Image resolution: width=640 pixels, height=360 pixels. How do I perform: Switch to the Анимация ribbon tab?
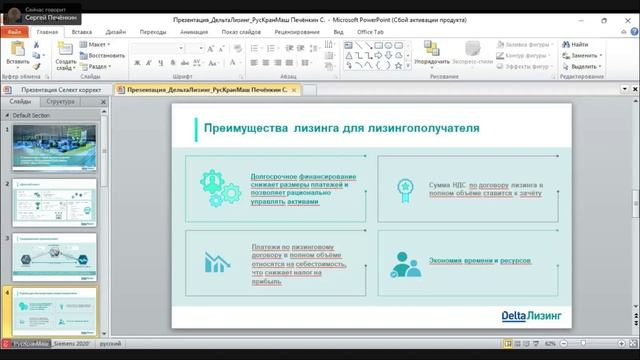[194, 32]
